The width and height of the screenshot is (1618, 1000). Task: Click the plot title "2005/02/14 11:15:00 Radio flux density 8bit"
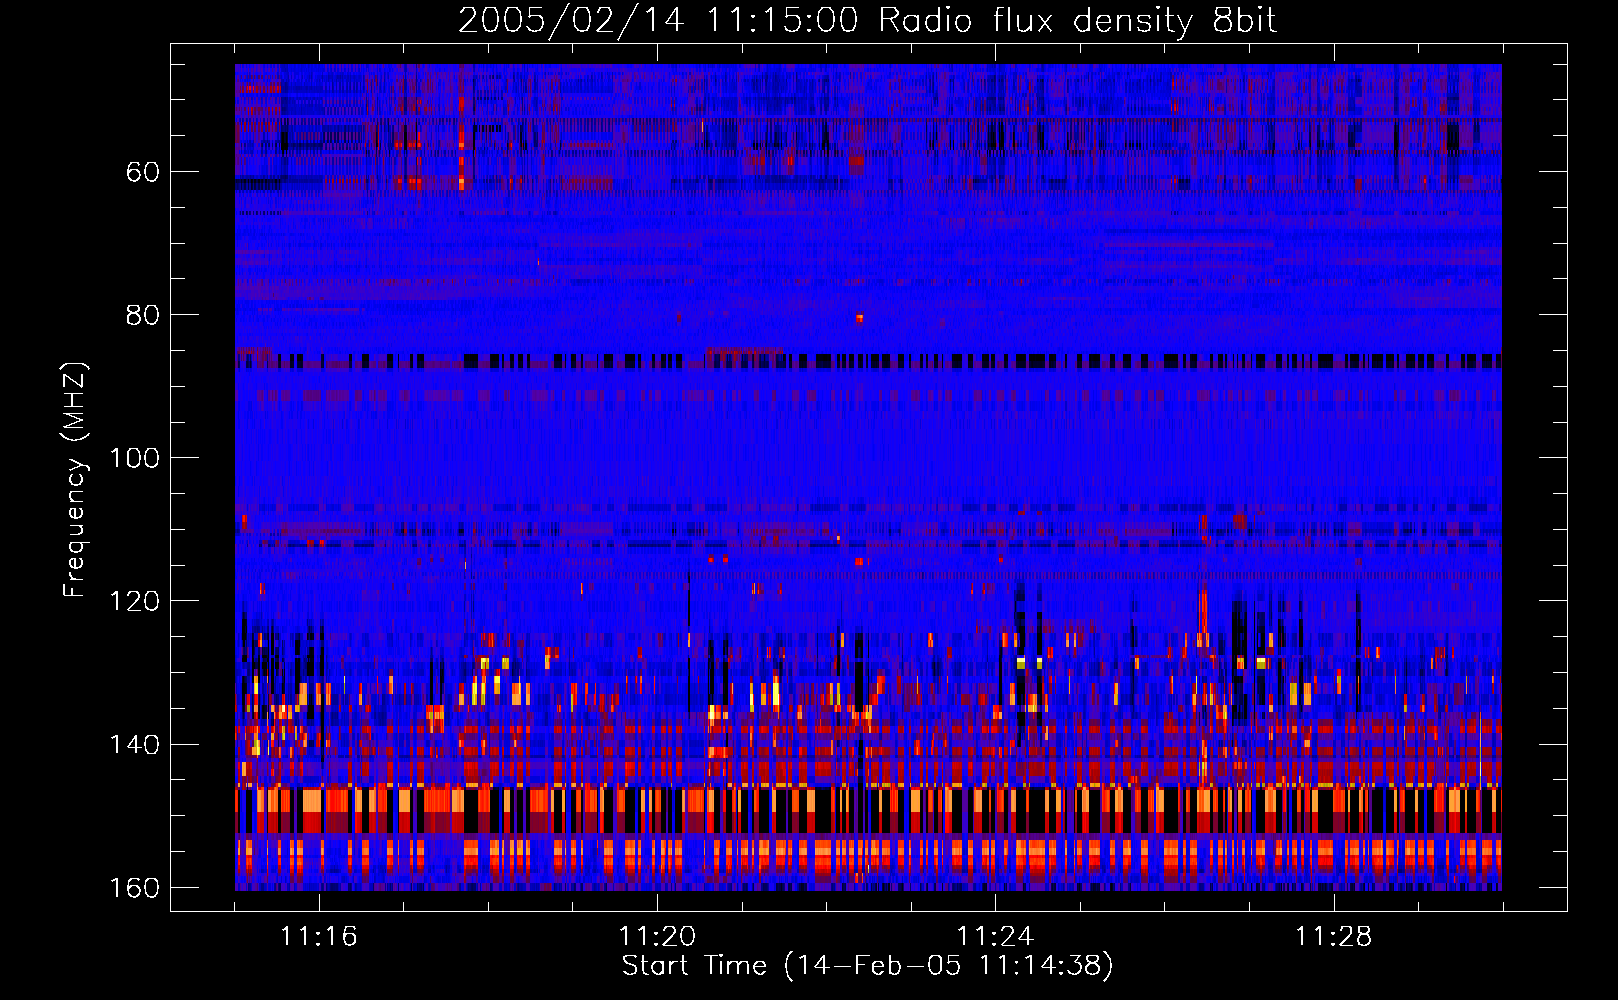pyautogui.click(x=867, y=20)
